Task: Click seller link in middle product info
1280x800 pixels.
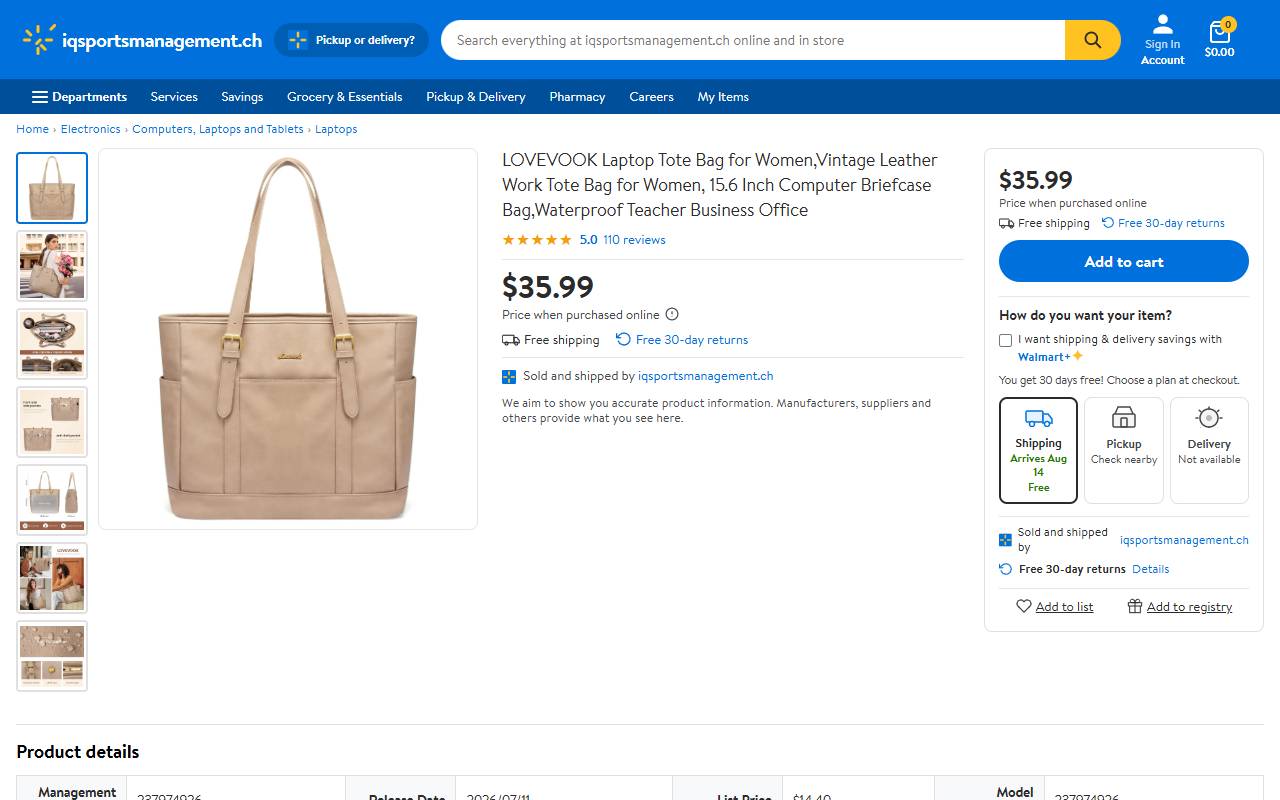Action: (706, 376)
